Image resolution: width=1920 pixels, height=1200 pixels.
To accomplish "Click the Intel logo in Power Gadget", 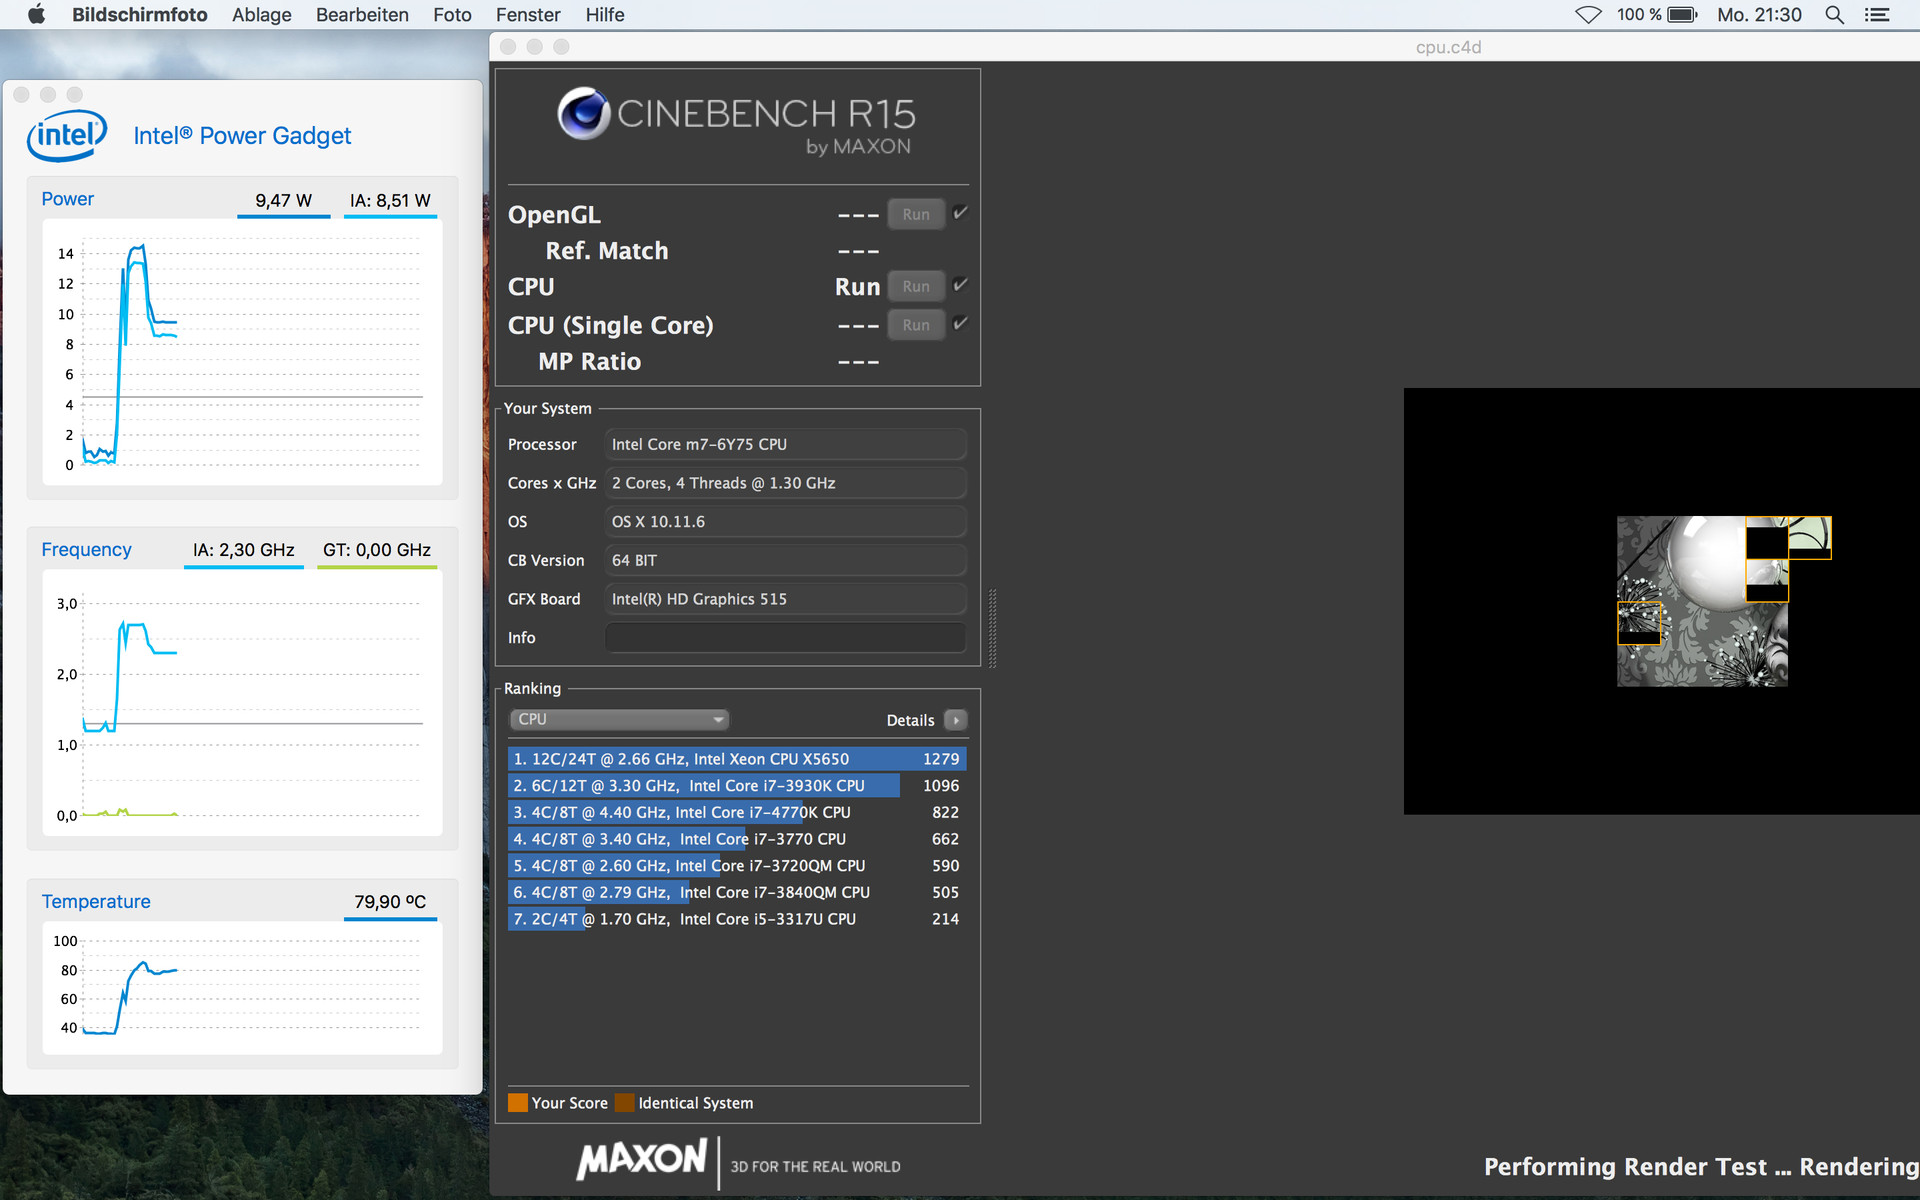I will point(66,136).
